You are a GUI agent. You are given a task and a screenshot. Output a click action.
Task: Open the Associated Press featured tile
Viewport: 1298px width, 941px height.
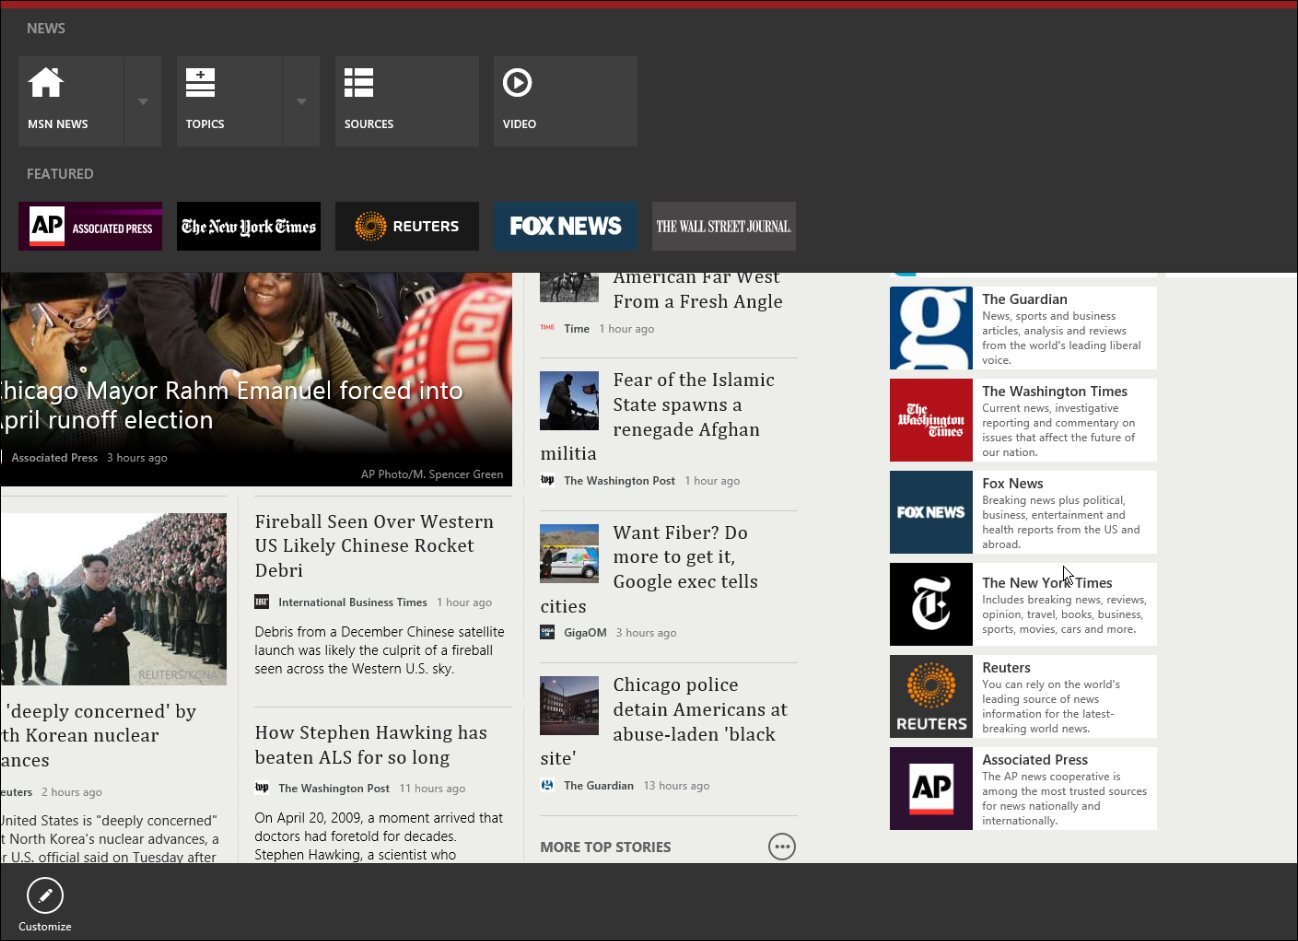[x=89, y=226]
